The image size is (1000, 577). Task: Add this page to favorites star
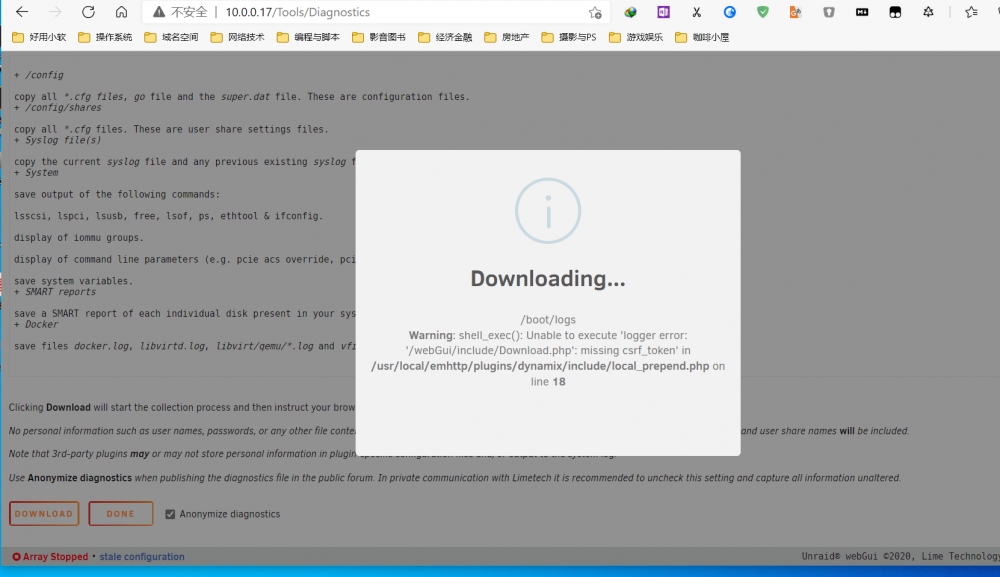(x=595, y=12)
